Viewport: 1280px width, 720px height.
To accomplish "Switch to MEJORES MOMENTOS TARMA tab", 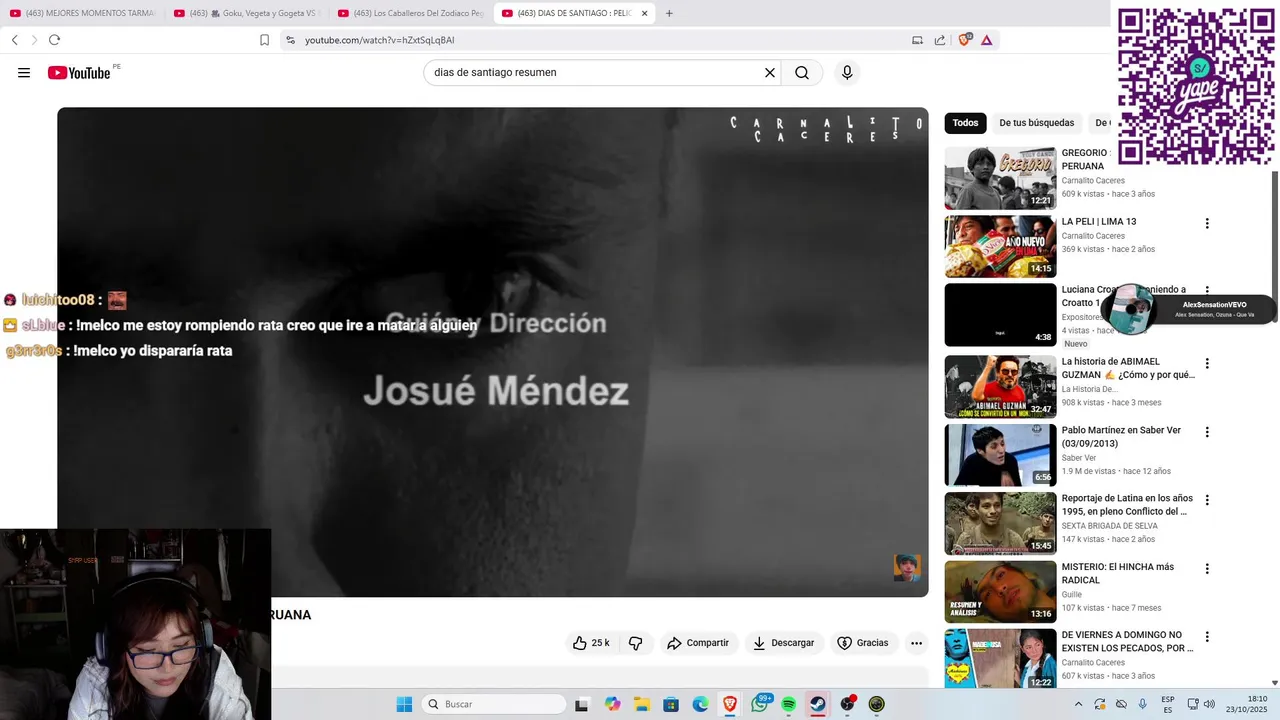I will (x=83, y=13).
